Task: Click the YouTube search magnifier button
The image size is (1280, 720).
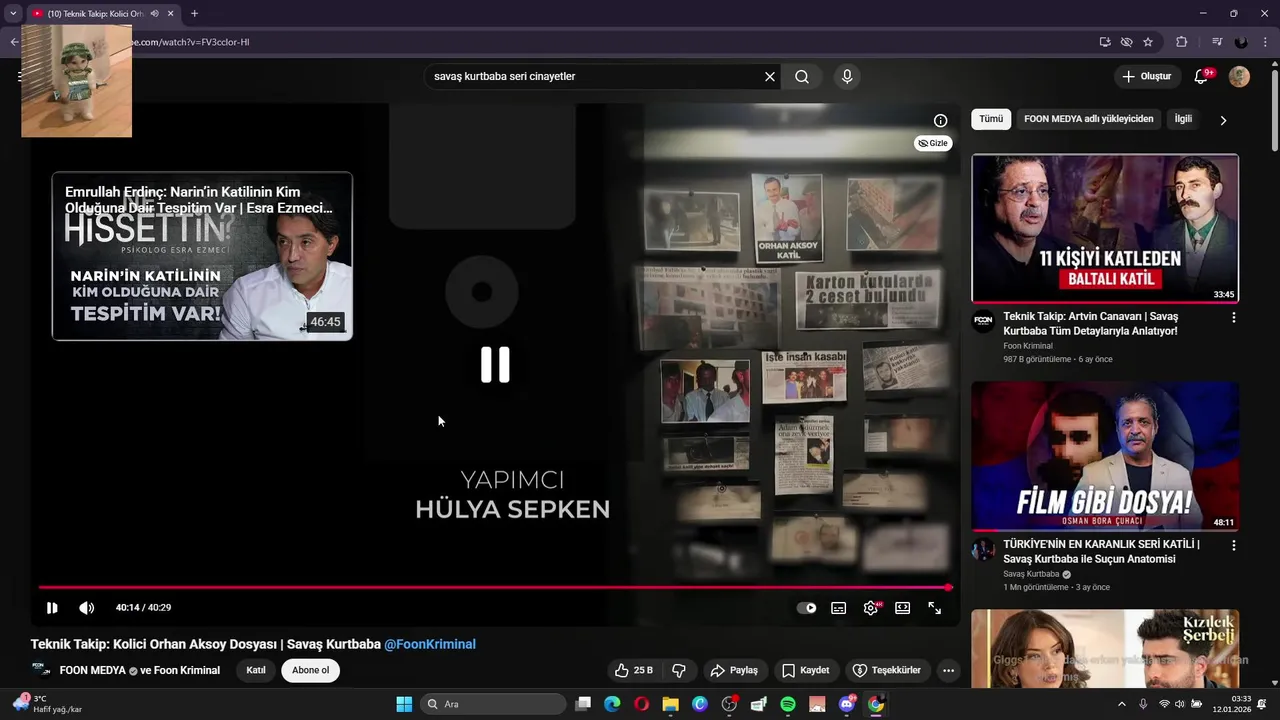Action: [x=802, y=76]
